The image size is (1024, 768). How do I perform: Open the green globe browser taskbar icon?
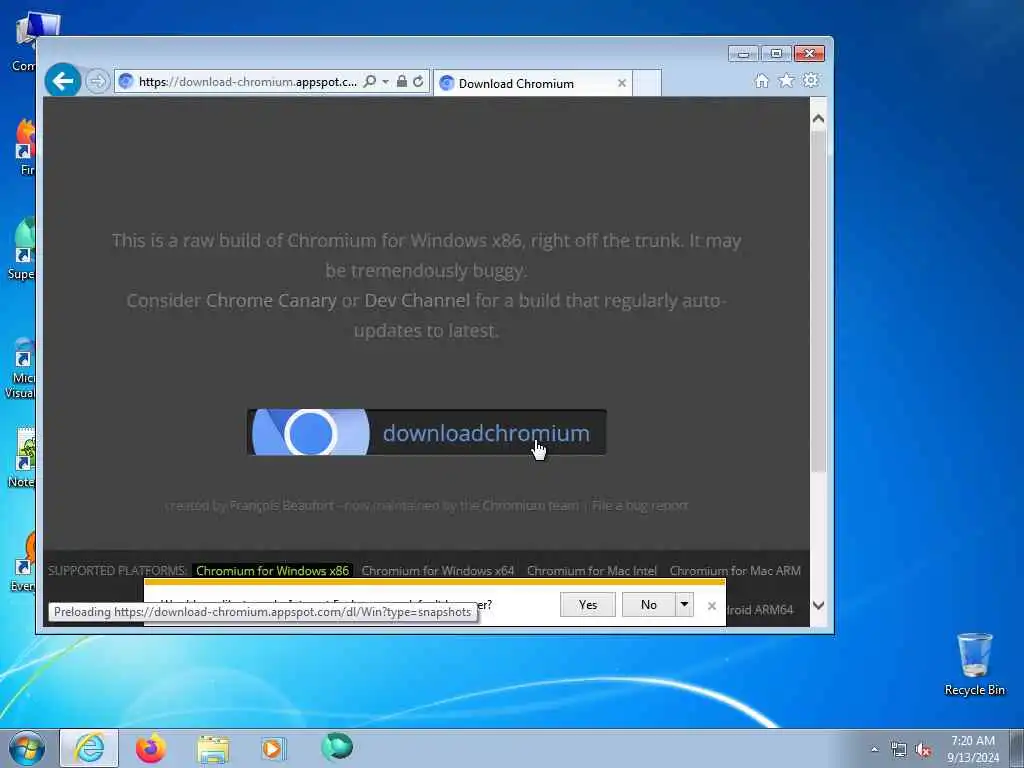point(337,747)
